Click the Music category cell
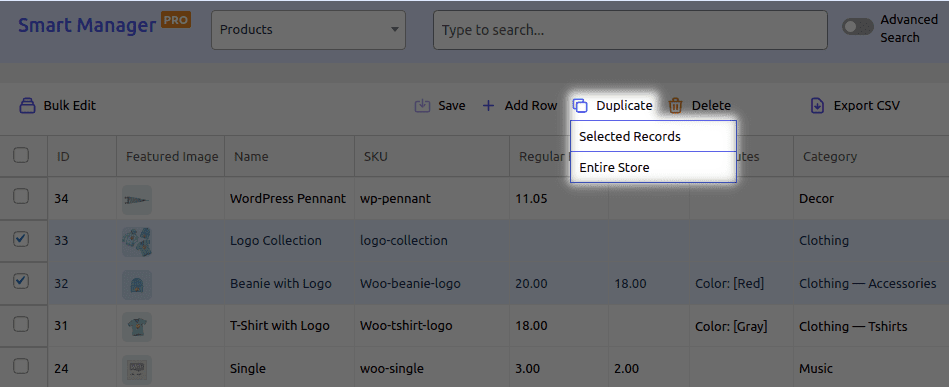Screen dimensions: 949x387 click(x=871, y=368)
